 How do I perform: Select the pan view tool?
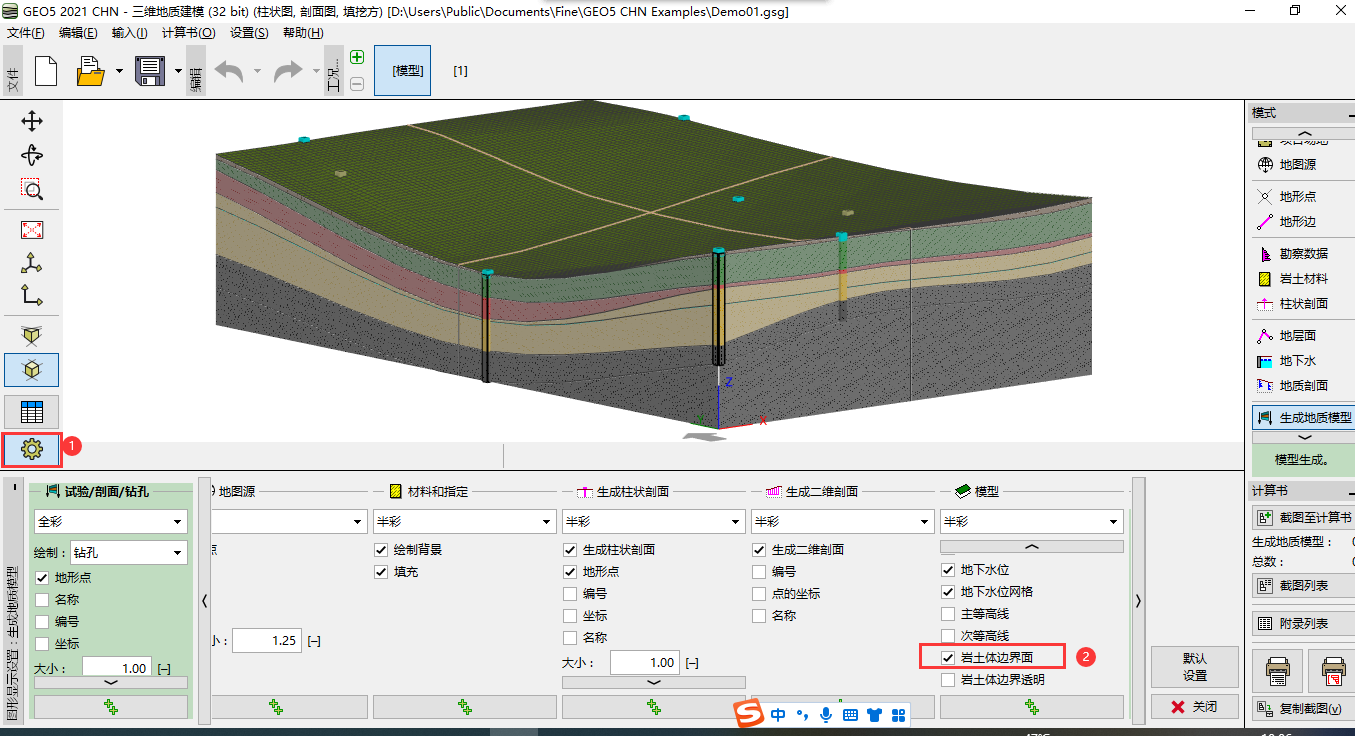32,121
